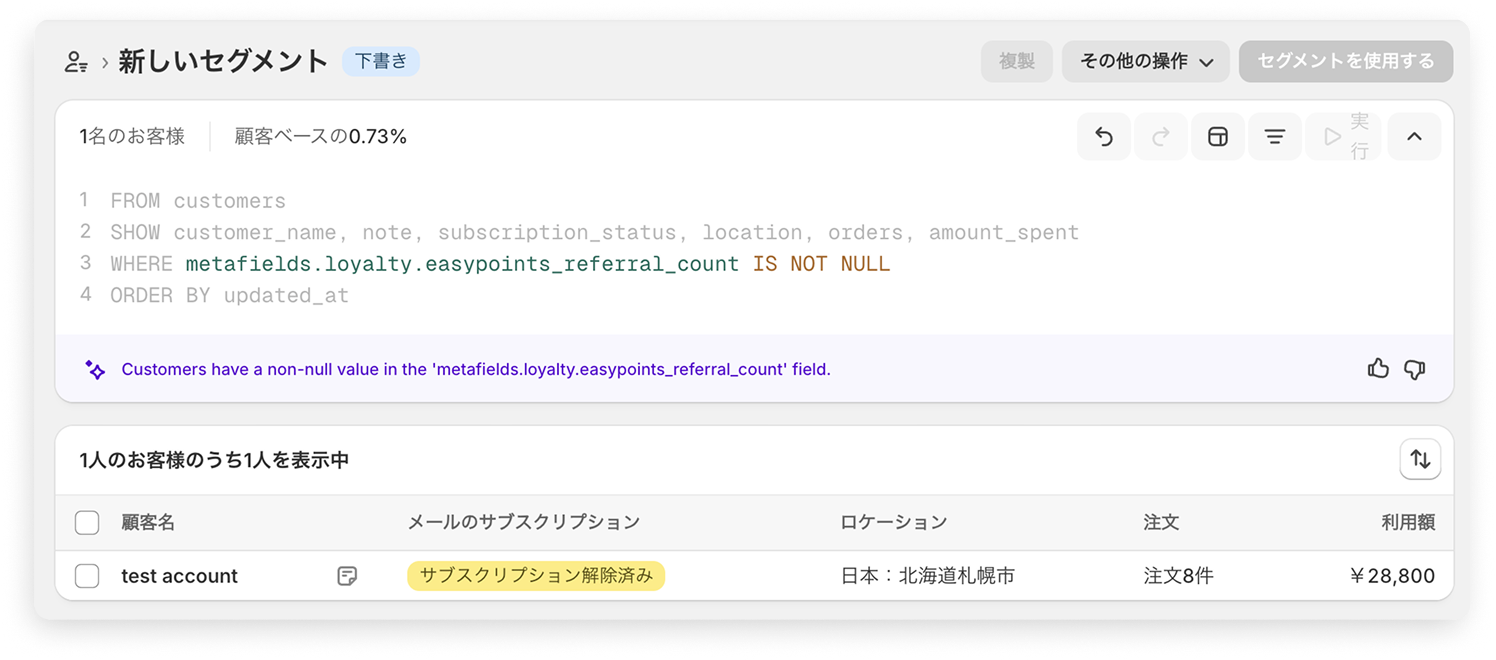Click 注文8件 orders cell
This screenshot has width=1496, height=660.
click(x=1179, y=576)
